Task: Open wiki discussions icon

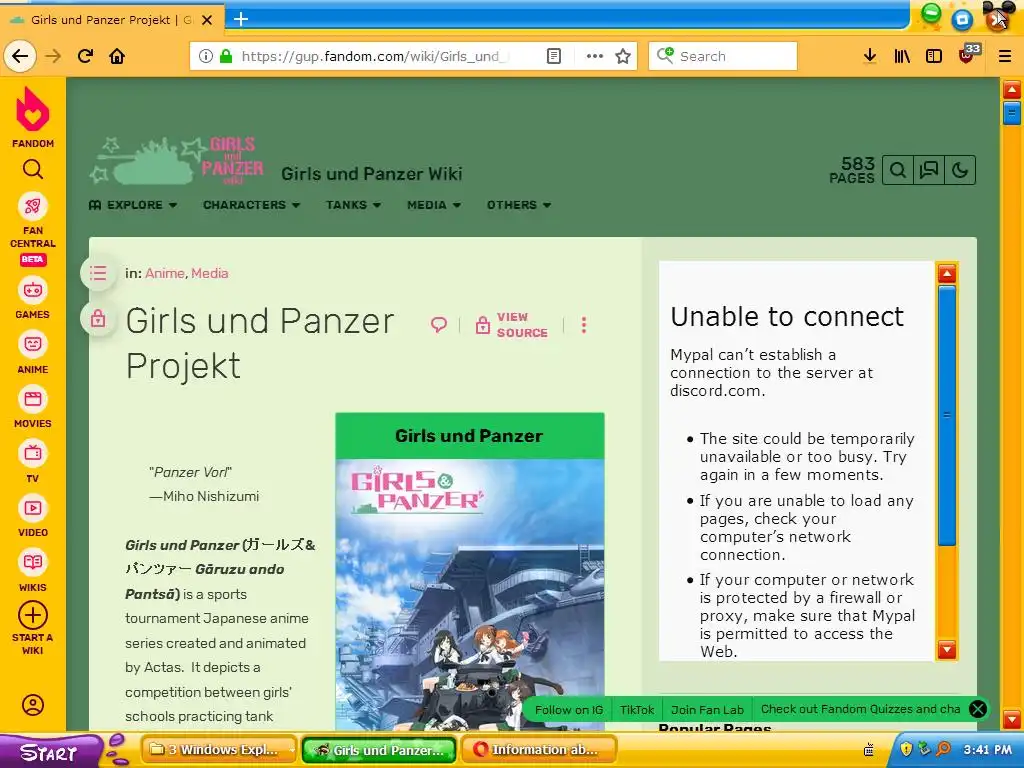Action: click(929, 170)
